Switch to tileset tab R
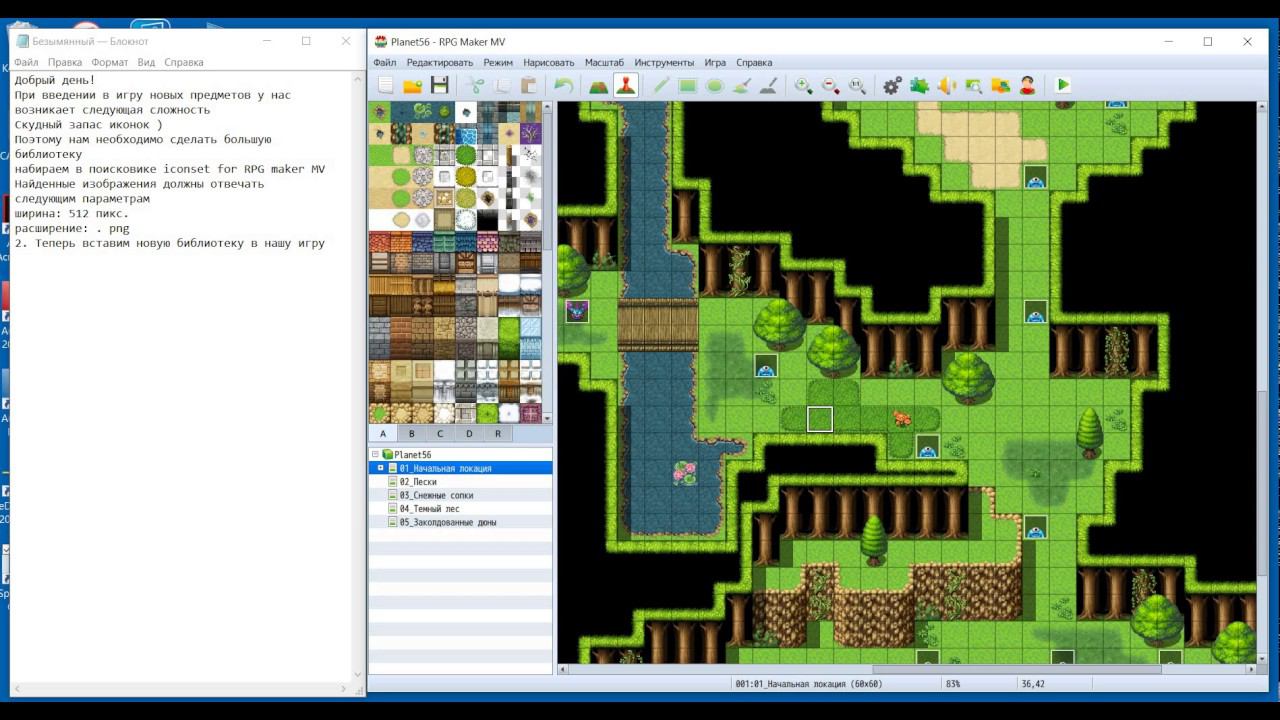1280x720 pixels. (498, 434)
